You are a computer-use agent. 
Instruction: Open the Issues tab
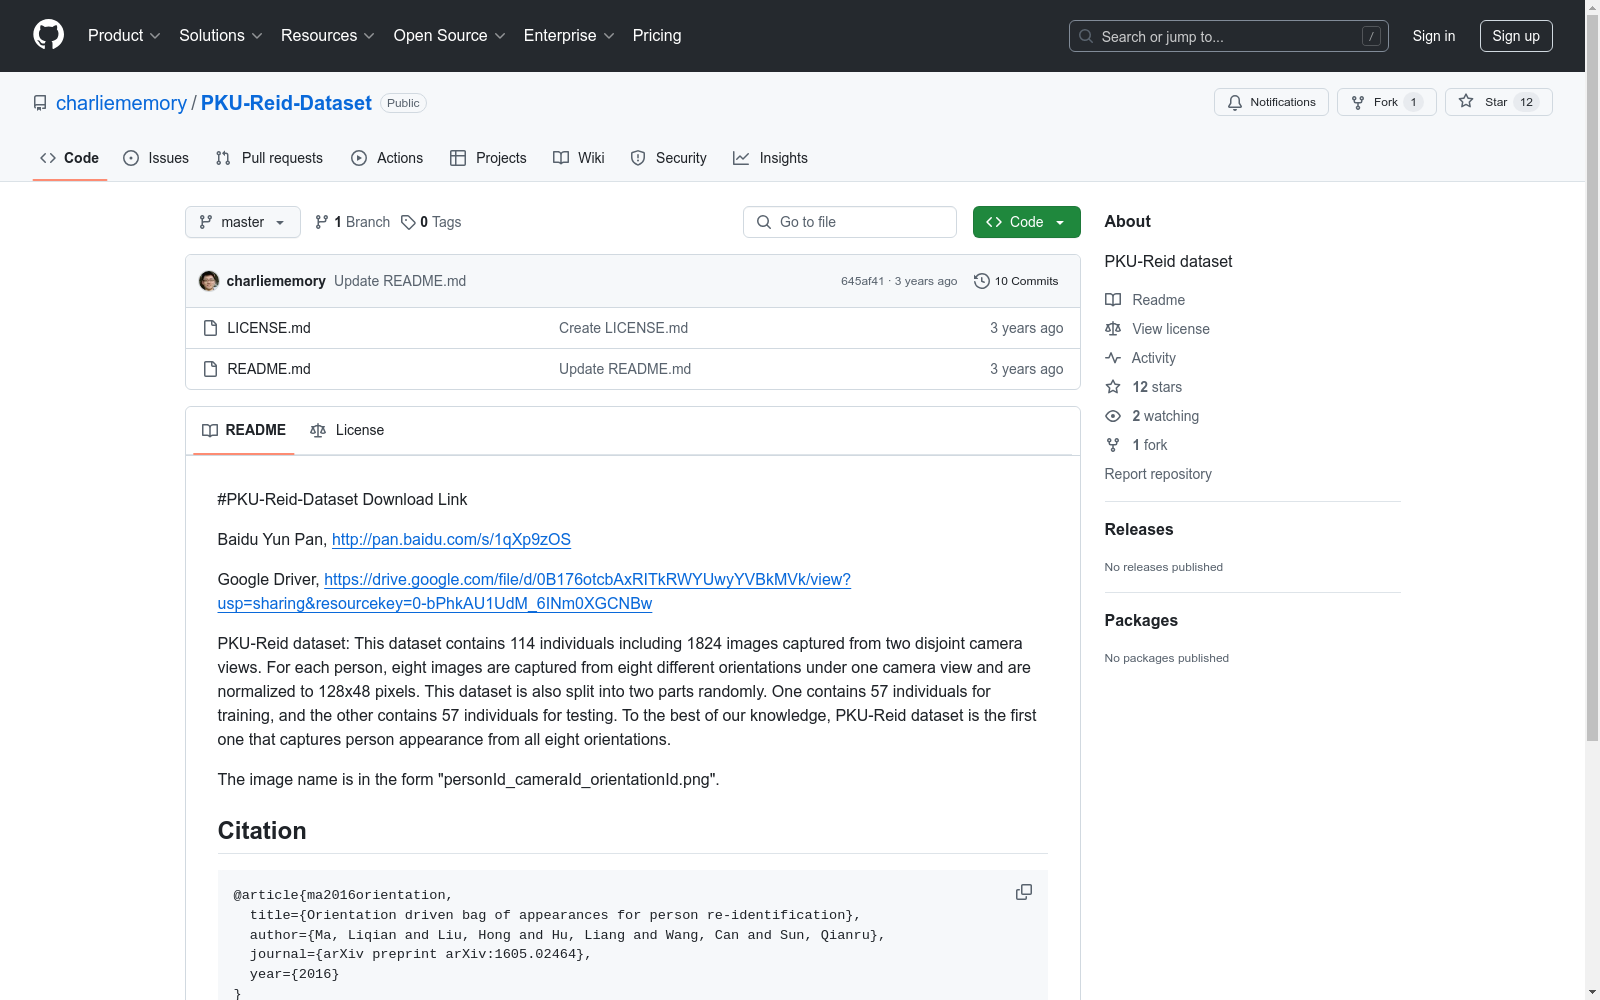click(x=156, y=158)
